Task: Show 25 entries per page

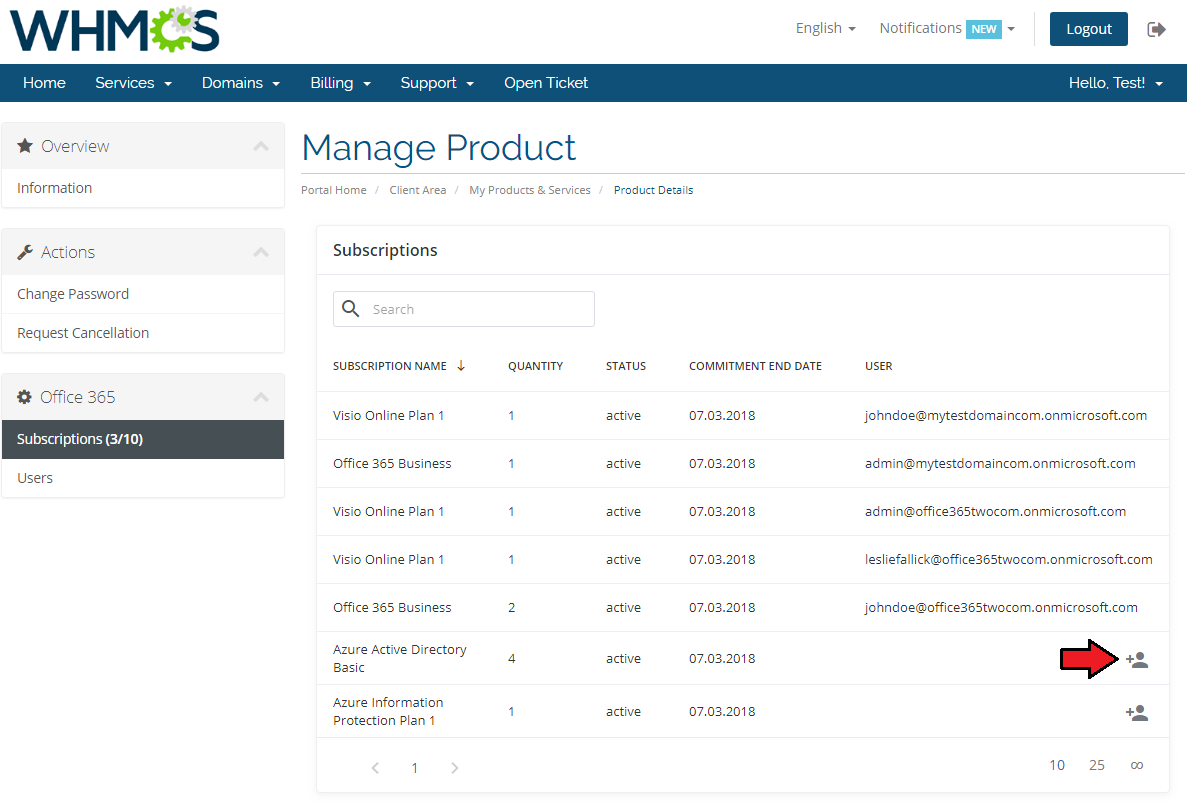Action: point(1097,765)
